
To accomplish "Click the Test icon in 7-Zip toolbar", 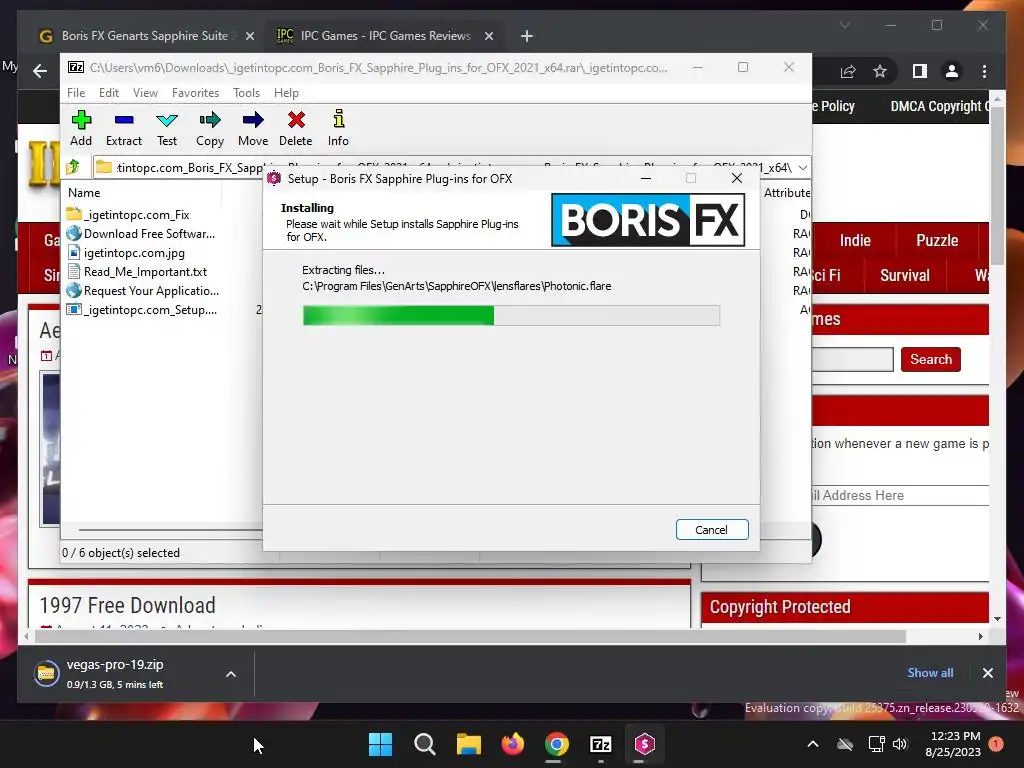I will coord(167,128).
